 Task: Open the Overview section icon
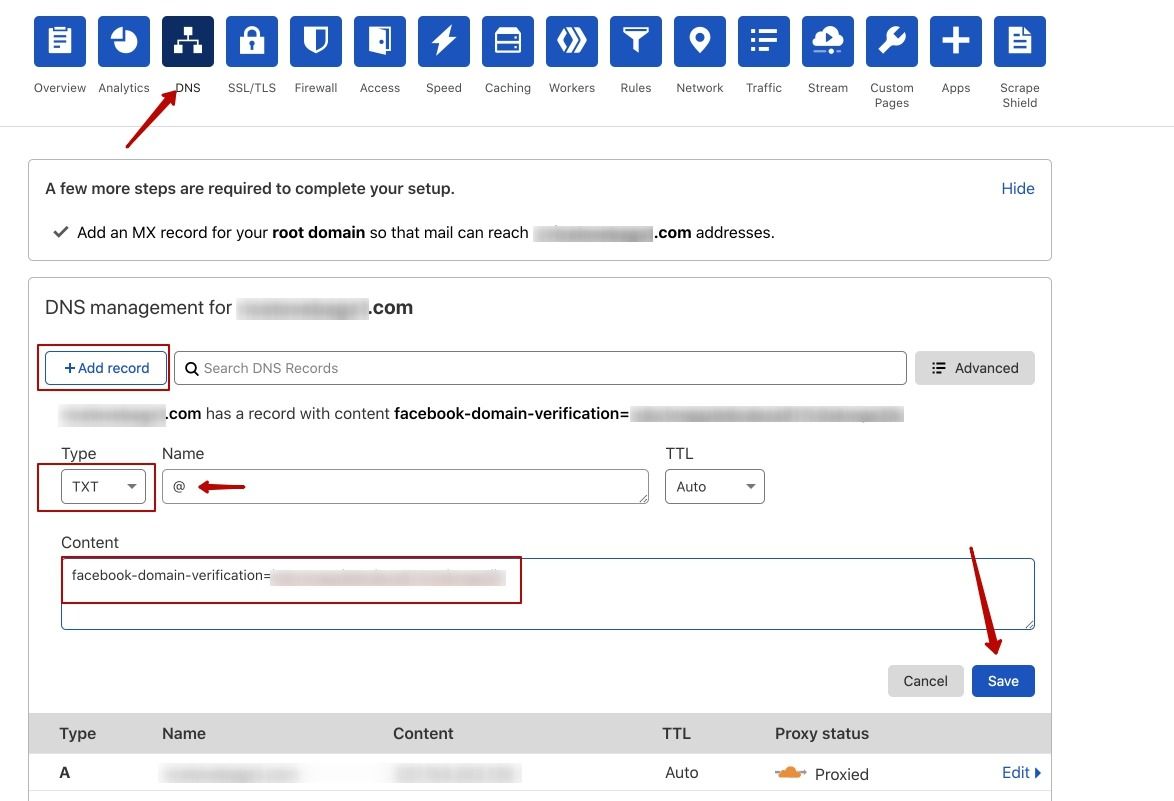click(x=60, y=42)
